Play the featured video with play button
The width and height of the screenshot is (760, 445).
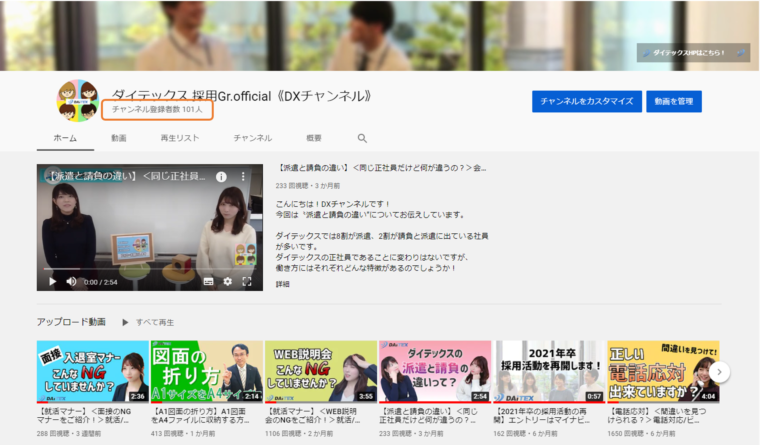click(52, 282)
